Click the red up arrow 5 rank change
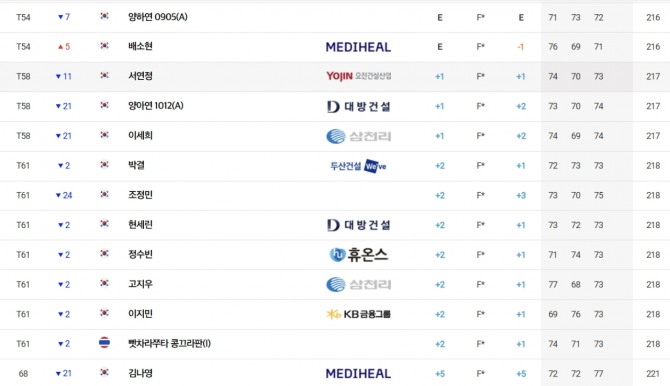670x386 pixels. [x=64, y=47]
